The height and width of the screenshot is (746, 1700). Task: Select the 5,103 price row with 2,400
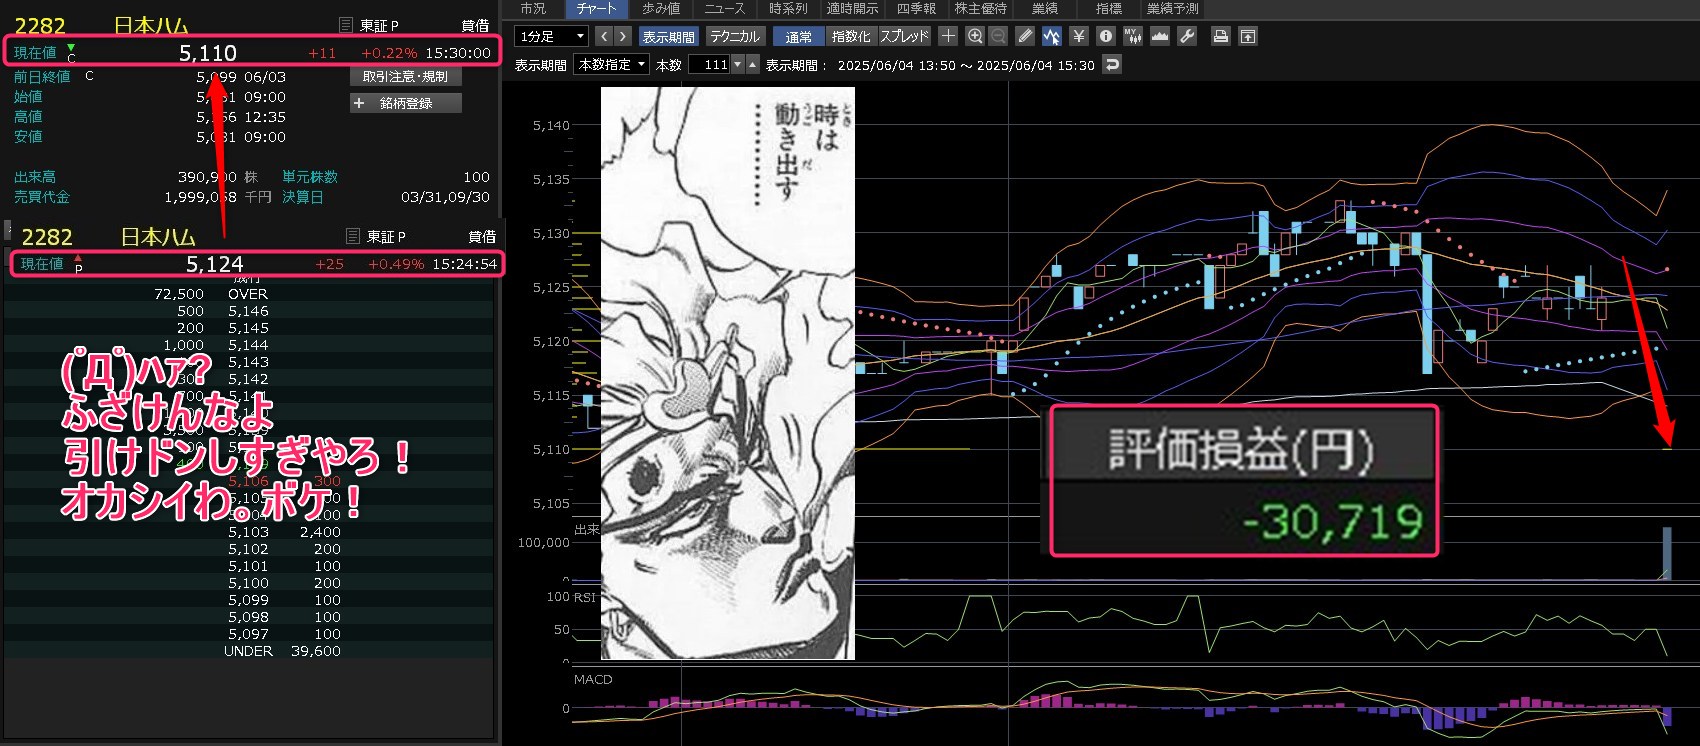(248, 532)
